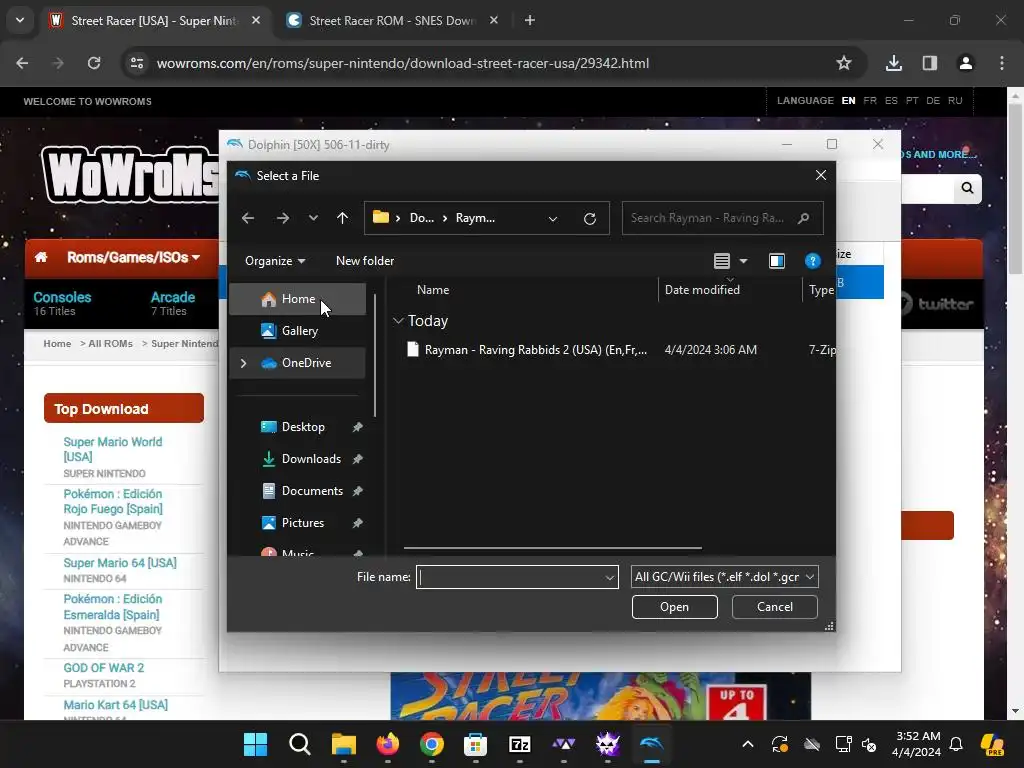This screenshot has height=768, width=1024.
Task: Click horizontal scrollbar in file list
Action: (x=552, y=549)
